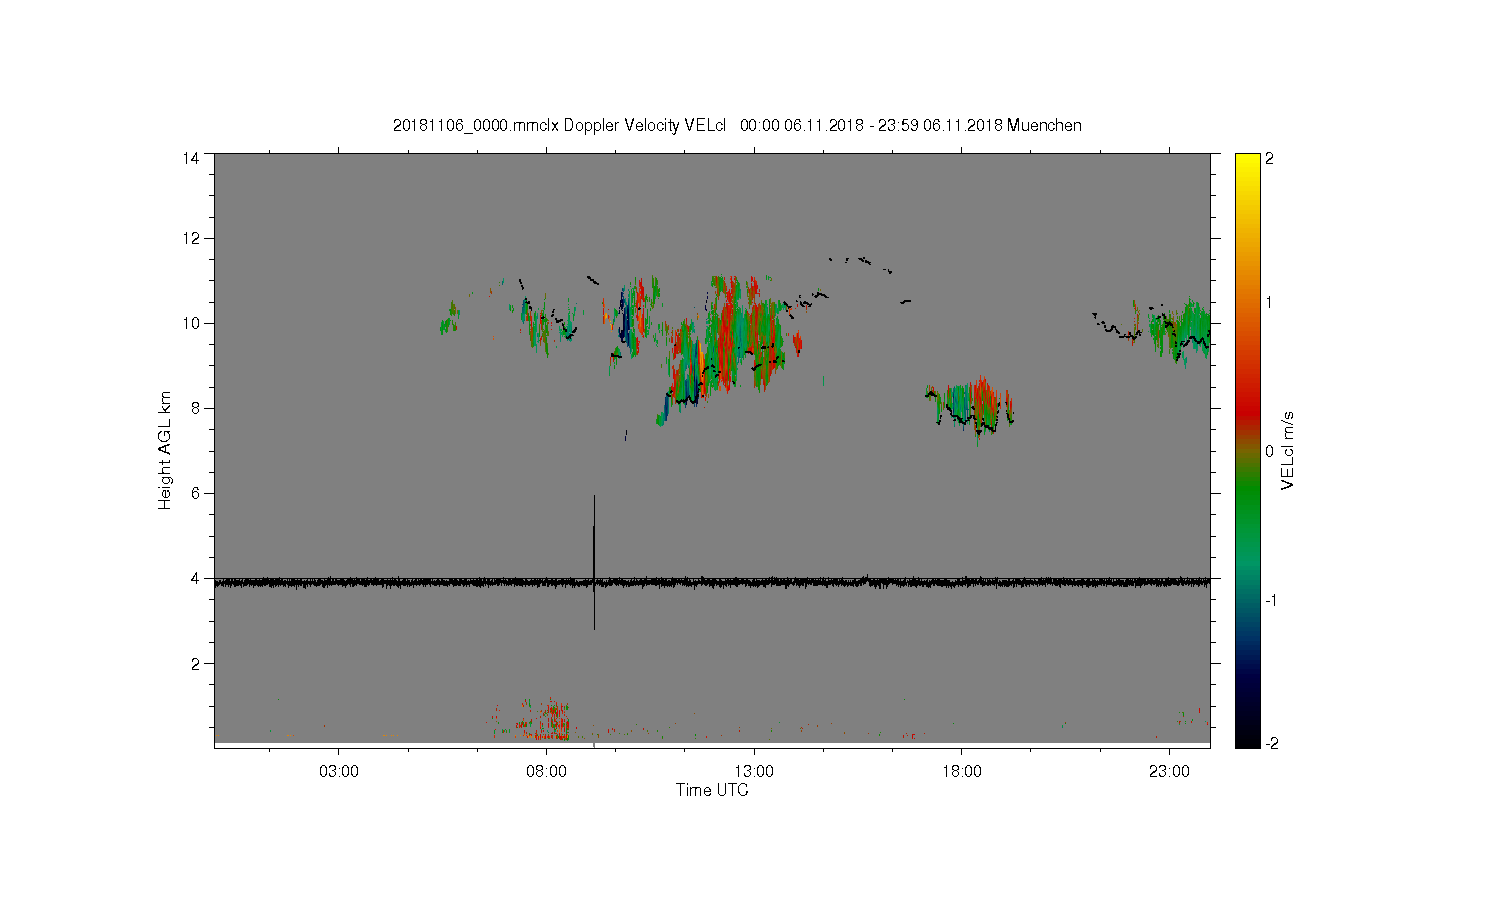Screen dimensions: 1500x900
Task: Click the vertical black spike near 09:00
Action: click(x=594, y=560)
